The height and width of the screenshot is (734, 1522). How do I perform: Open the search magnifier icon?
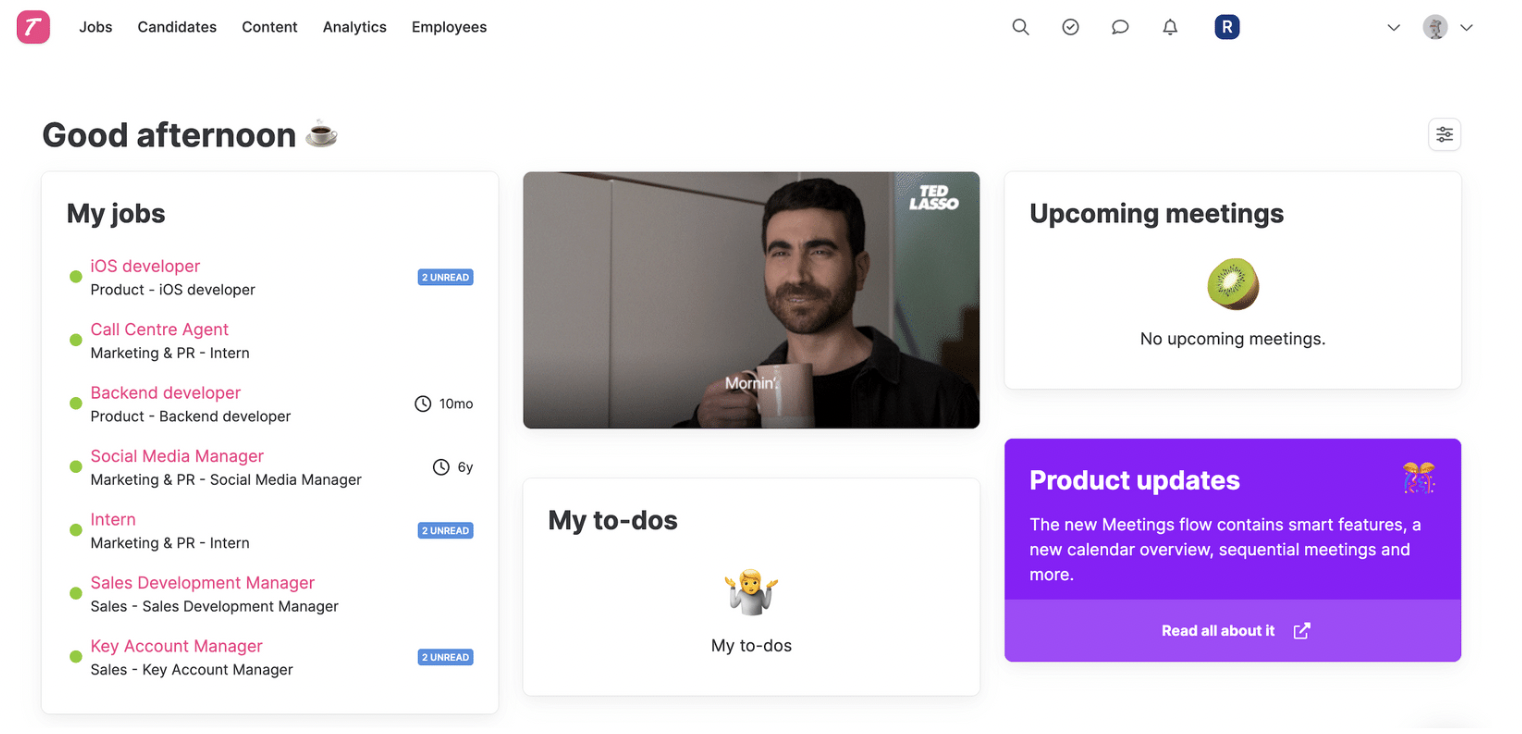(1020, 28)
